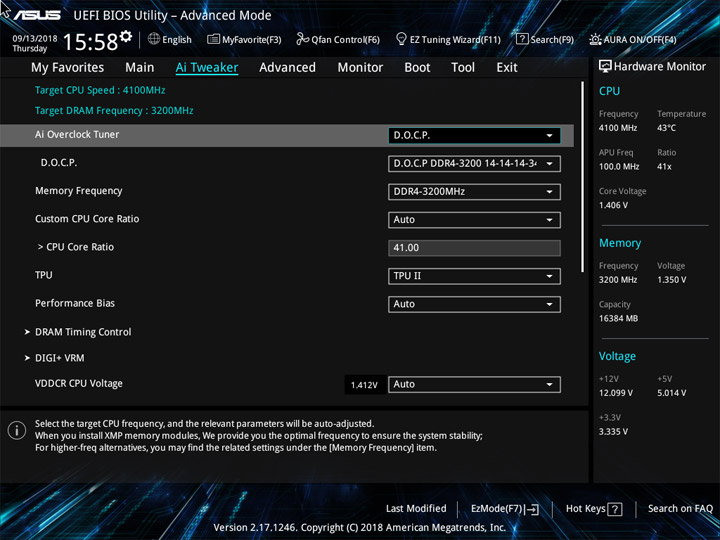
Task: Select the Ai Tweaker tab
Action: coord(207,68)
